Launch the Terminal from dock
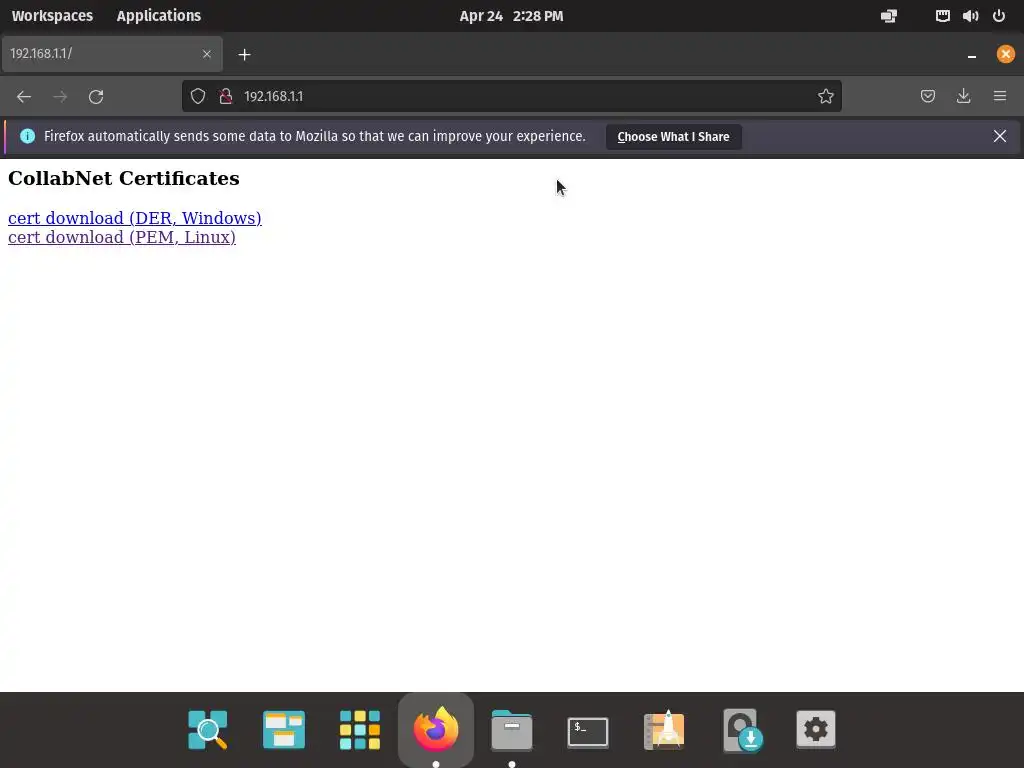 [x=588, y=732]
